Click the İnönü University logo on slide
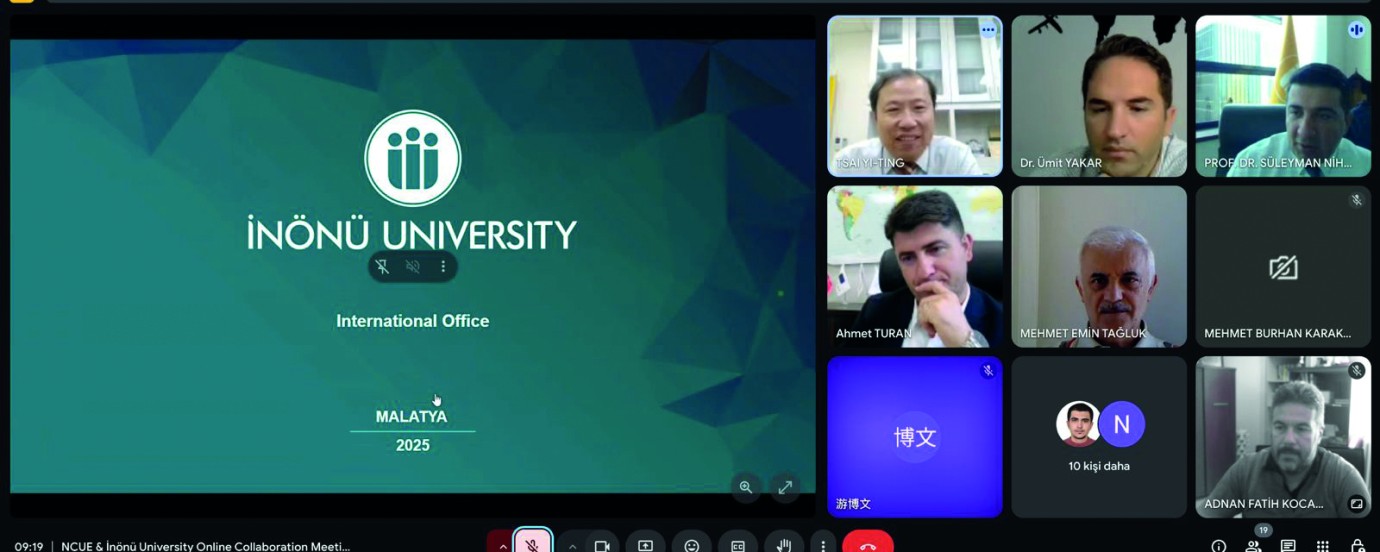Screen dimensions: 1380x552 [413, 158]
